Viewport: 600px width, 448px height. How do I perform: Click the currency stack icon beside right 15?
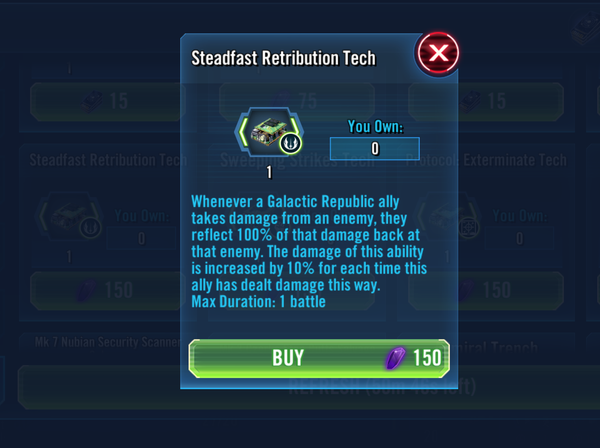click(471, 102)
